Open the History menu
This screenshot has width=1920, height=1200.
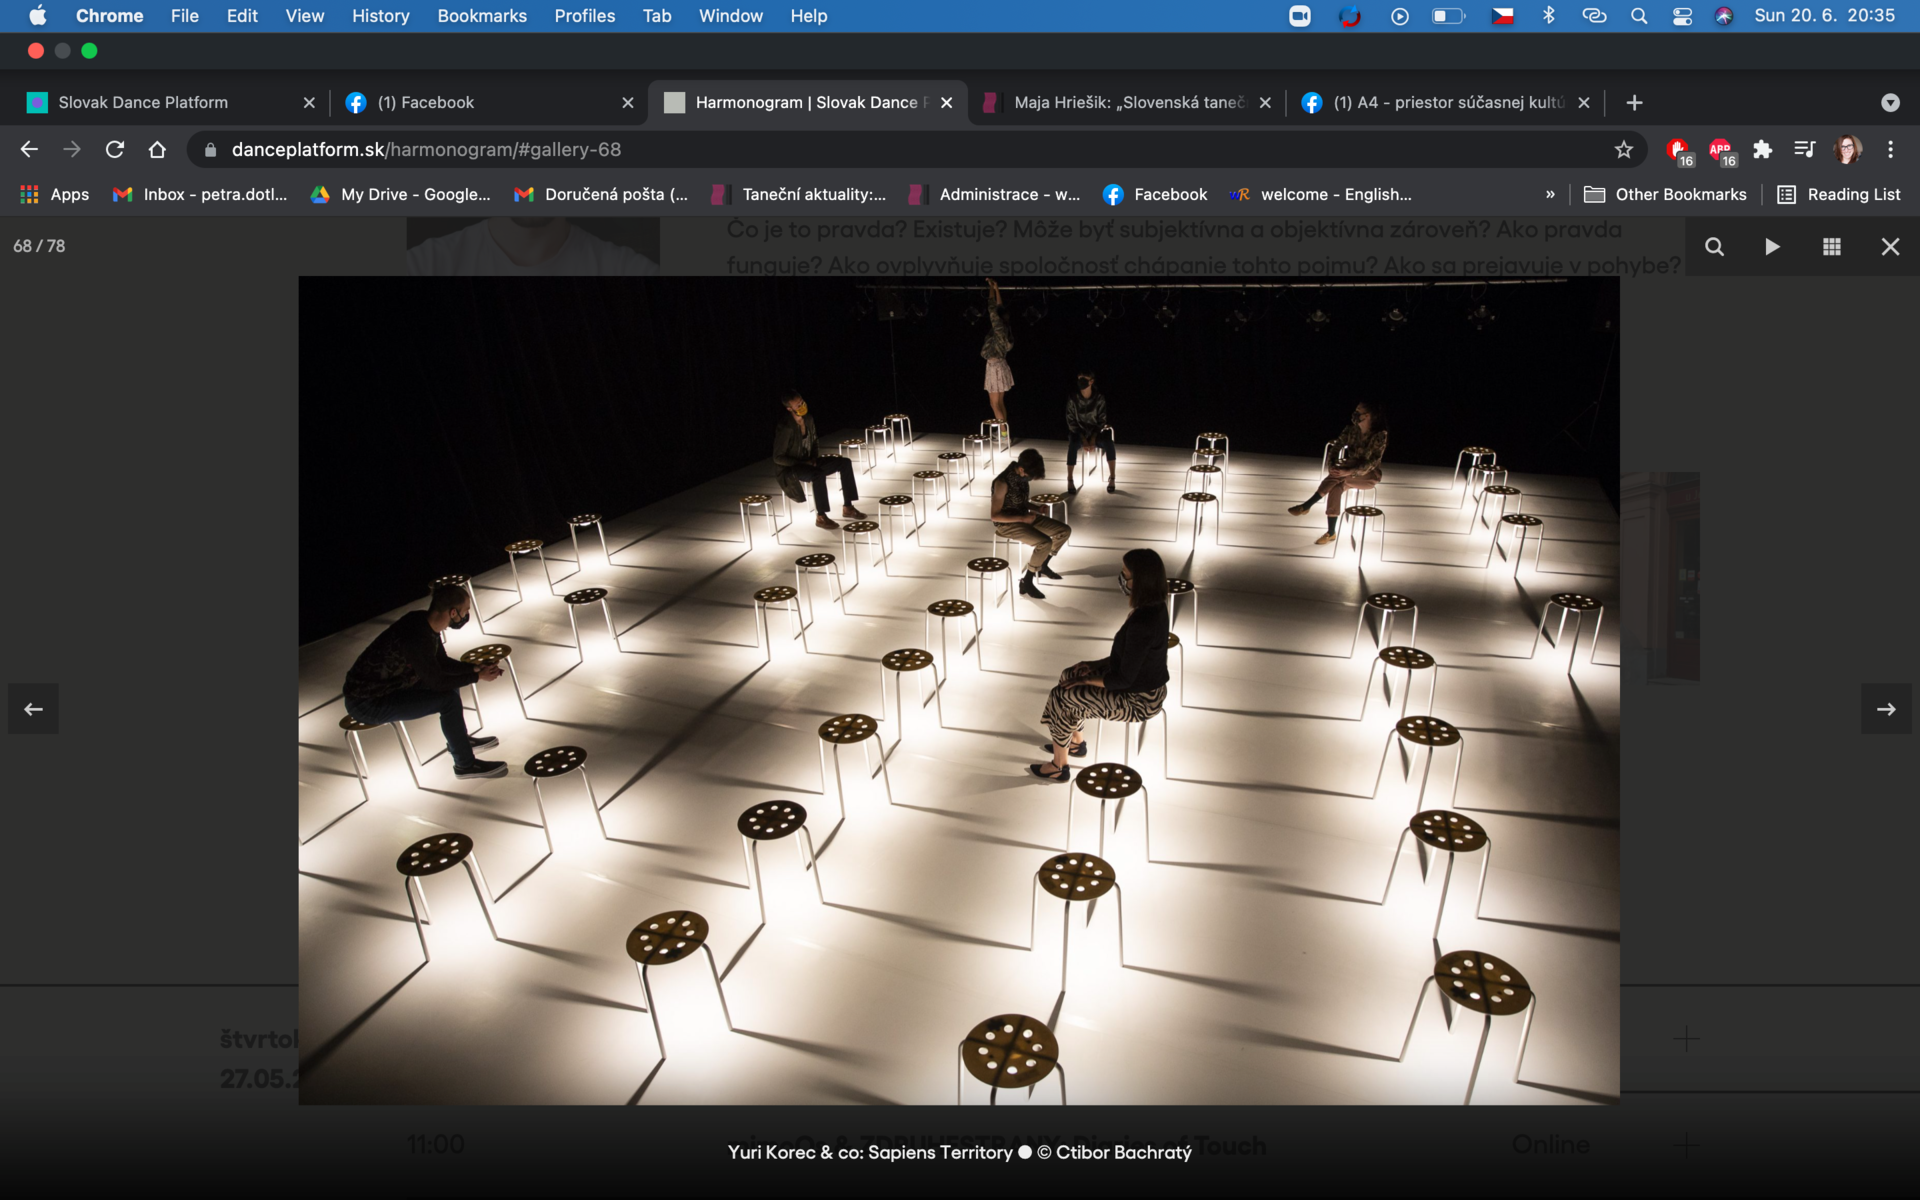380,16
